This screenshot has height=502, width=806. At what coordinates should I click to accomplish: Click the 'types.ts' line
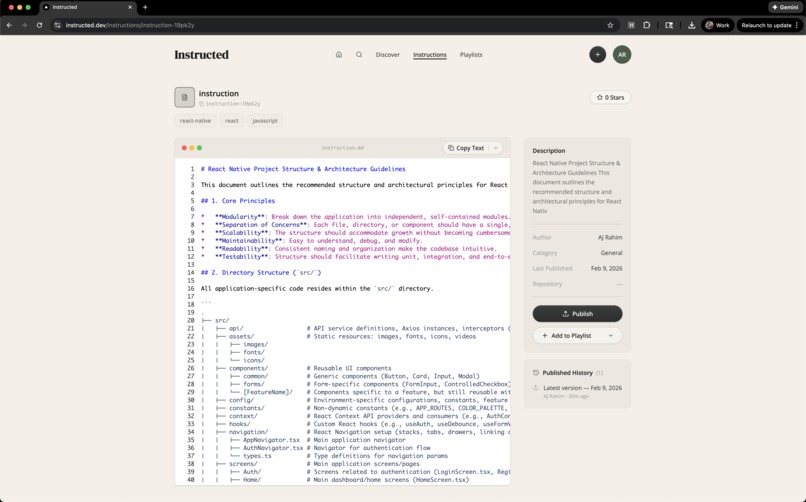[x=257, y=456]
